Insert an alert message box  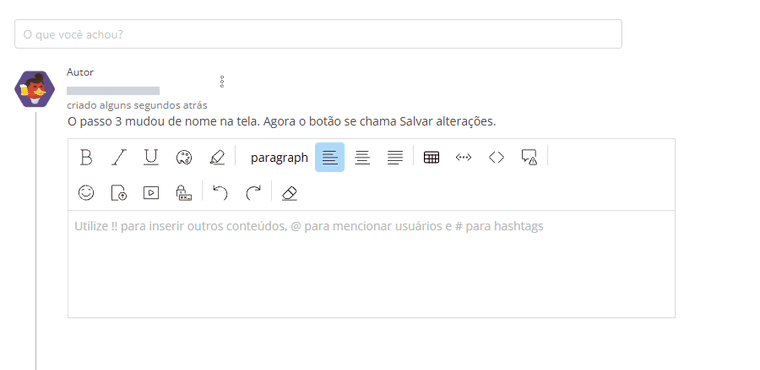point(529,157)
